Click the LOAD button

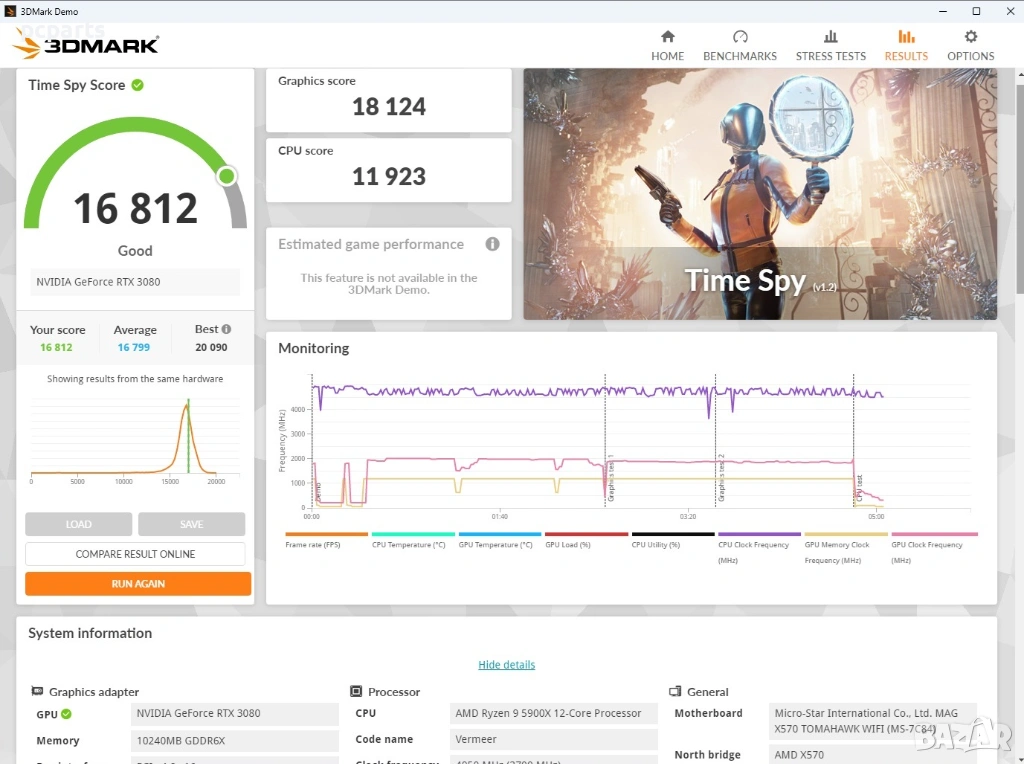click(78, 524)
